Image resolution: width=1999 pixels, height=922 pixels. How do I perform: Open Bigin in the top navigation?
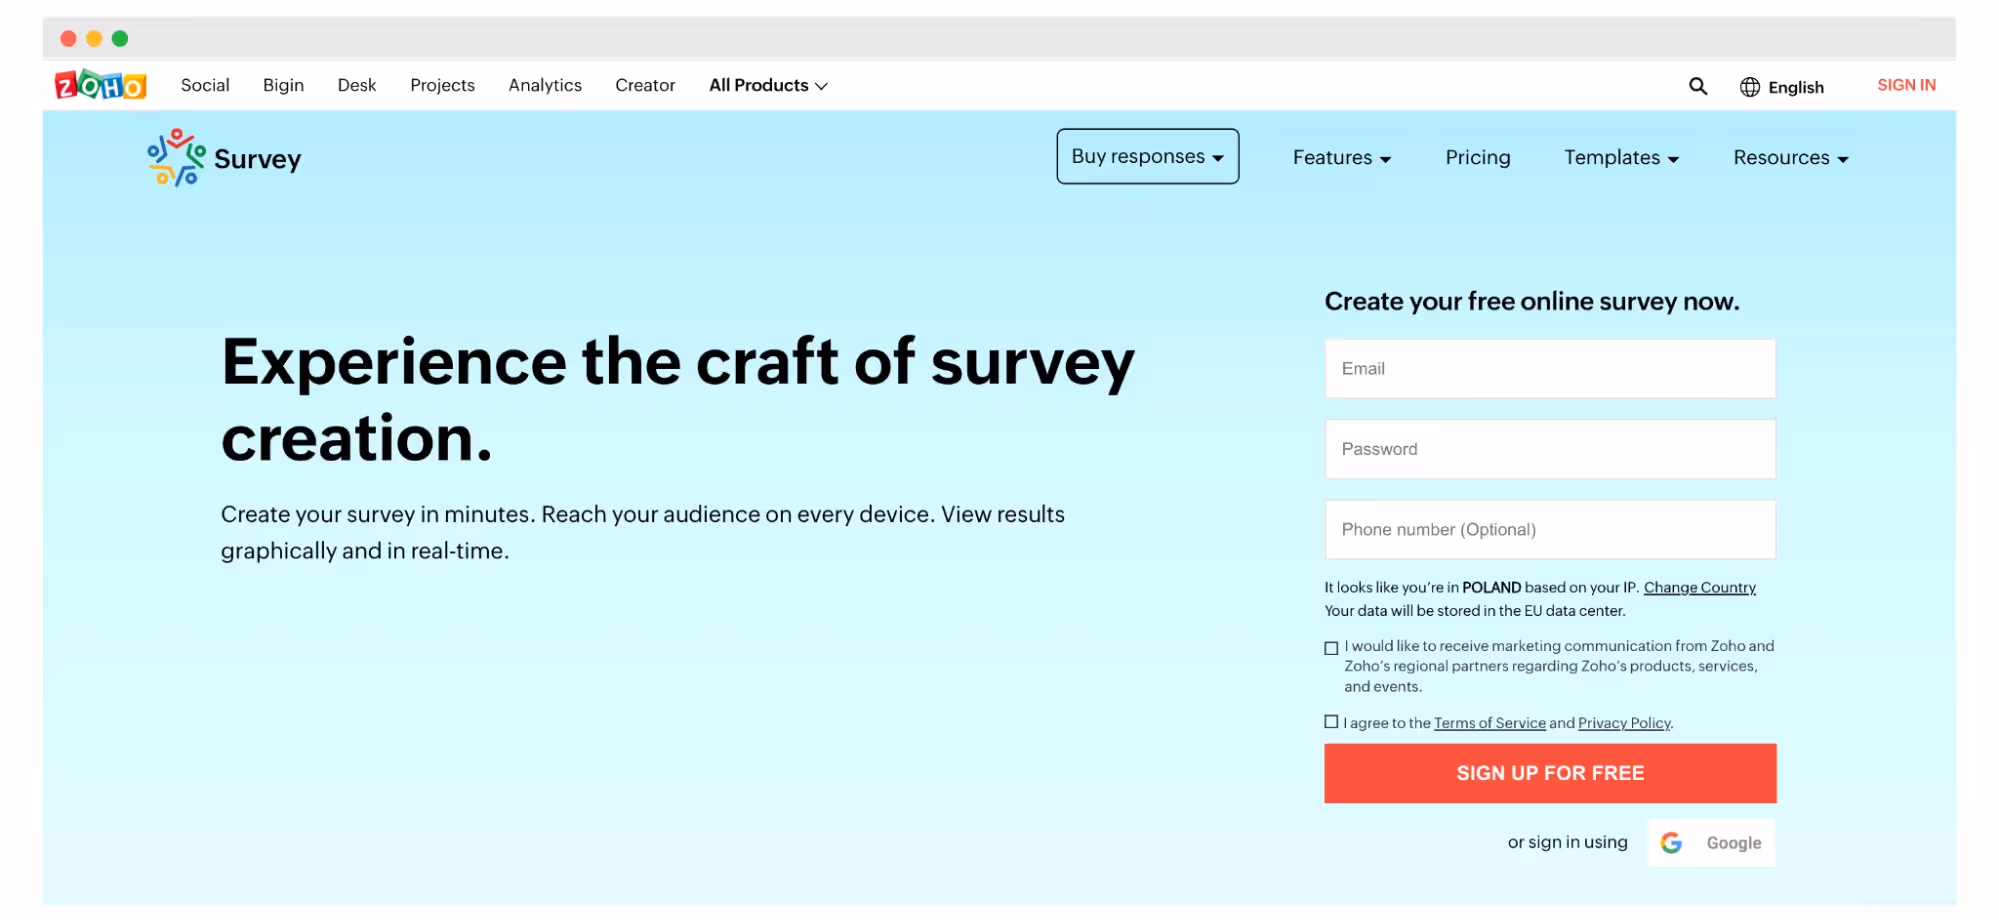point(283,86)
